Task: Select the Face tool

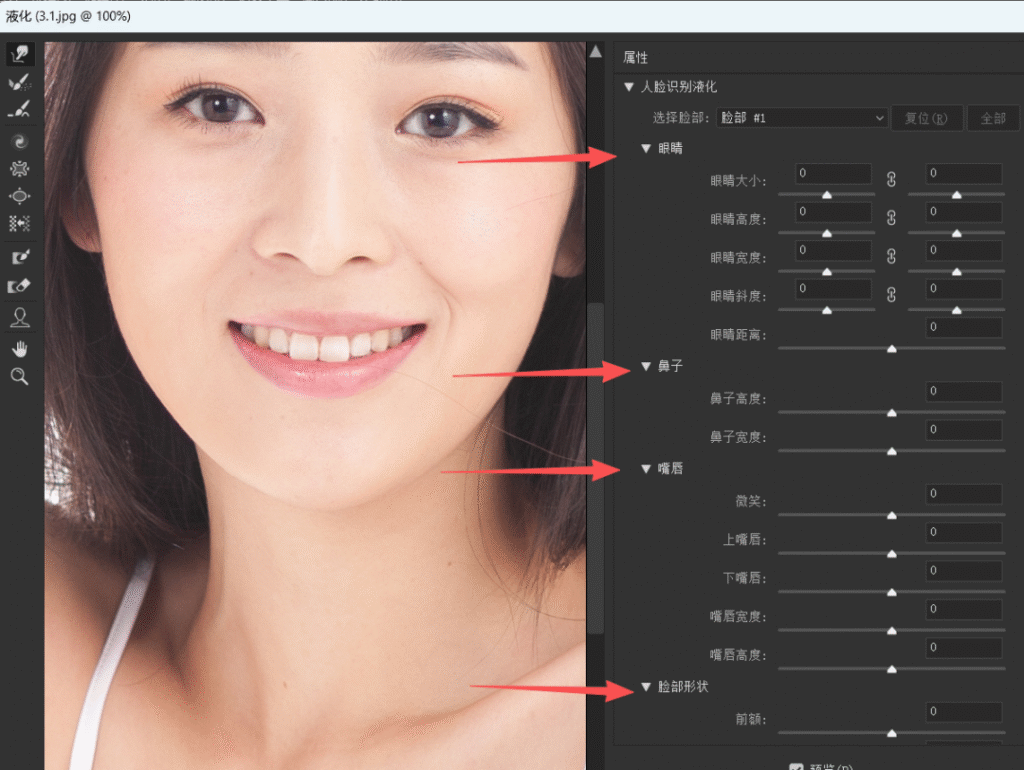Action: [x=20, y=317]
